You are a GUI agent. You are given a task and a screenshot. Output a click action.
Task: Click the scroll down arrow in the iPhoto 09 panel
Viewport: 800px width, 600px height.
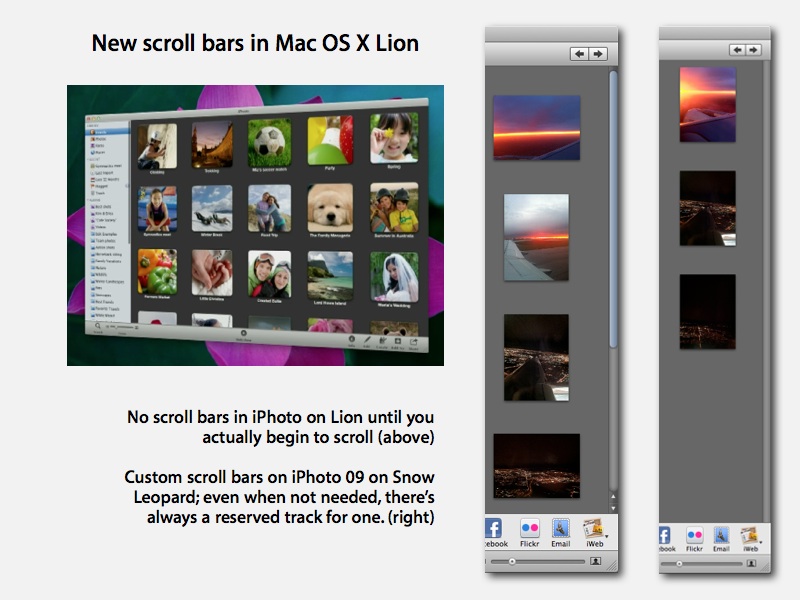613,508
